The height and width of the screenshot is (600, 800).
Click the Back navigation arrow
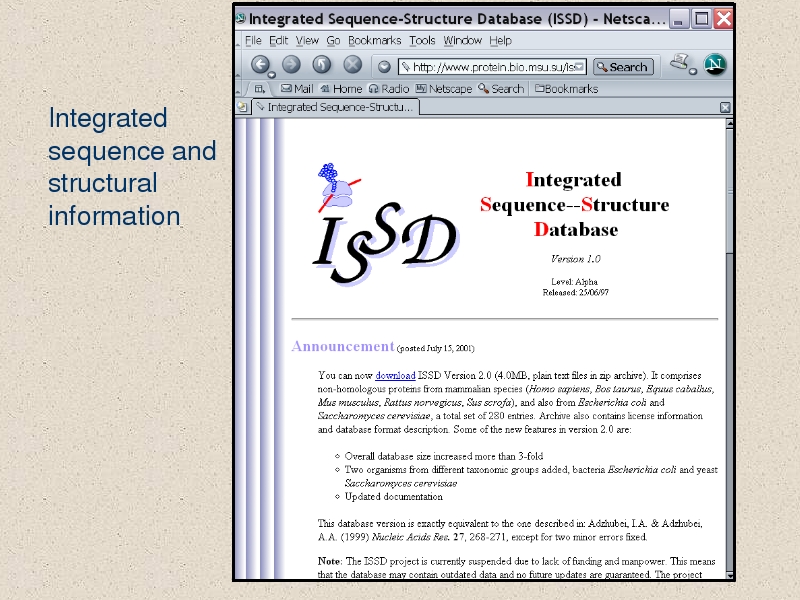260,64
